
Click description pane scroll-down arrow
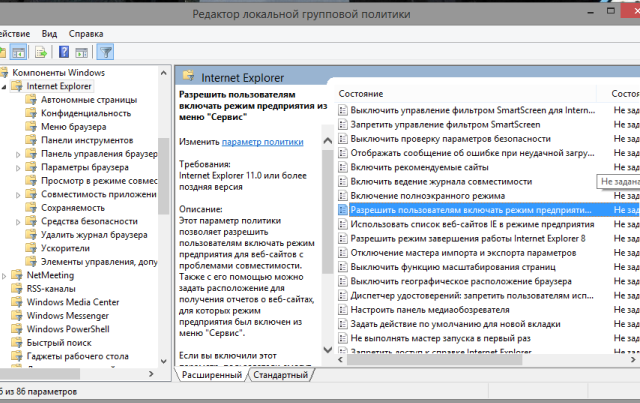(327, 350)
